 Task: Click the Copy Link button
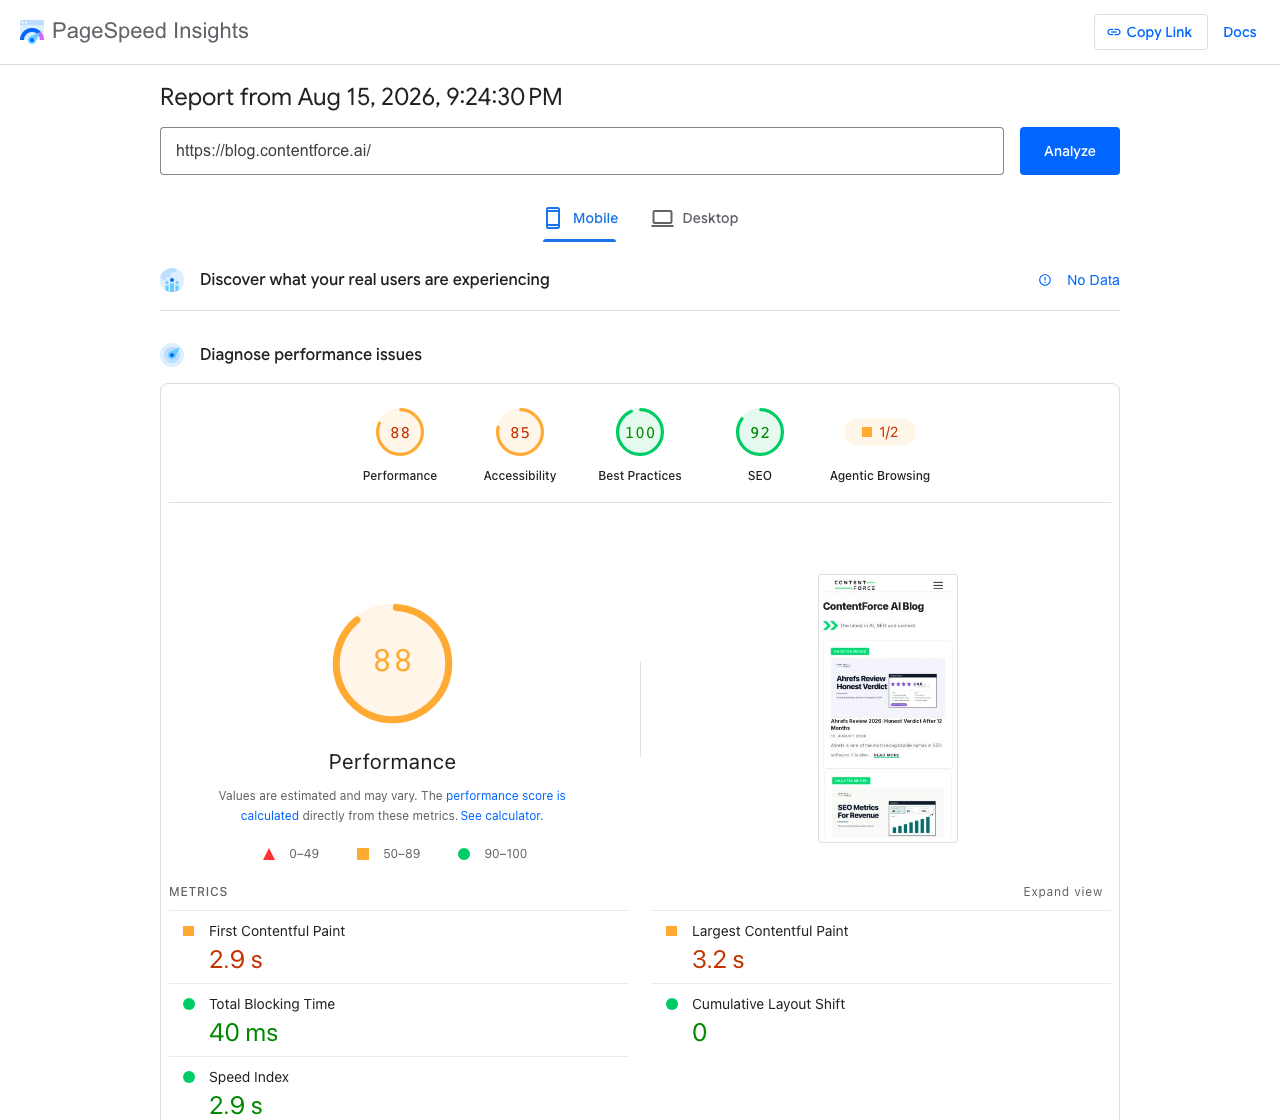coord(1150,32)
